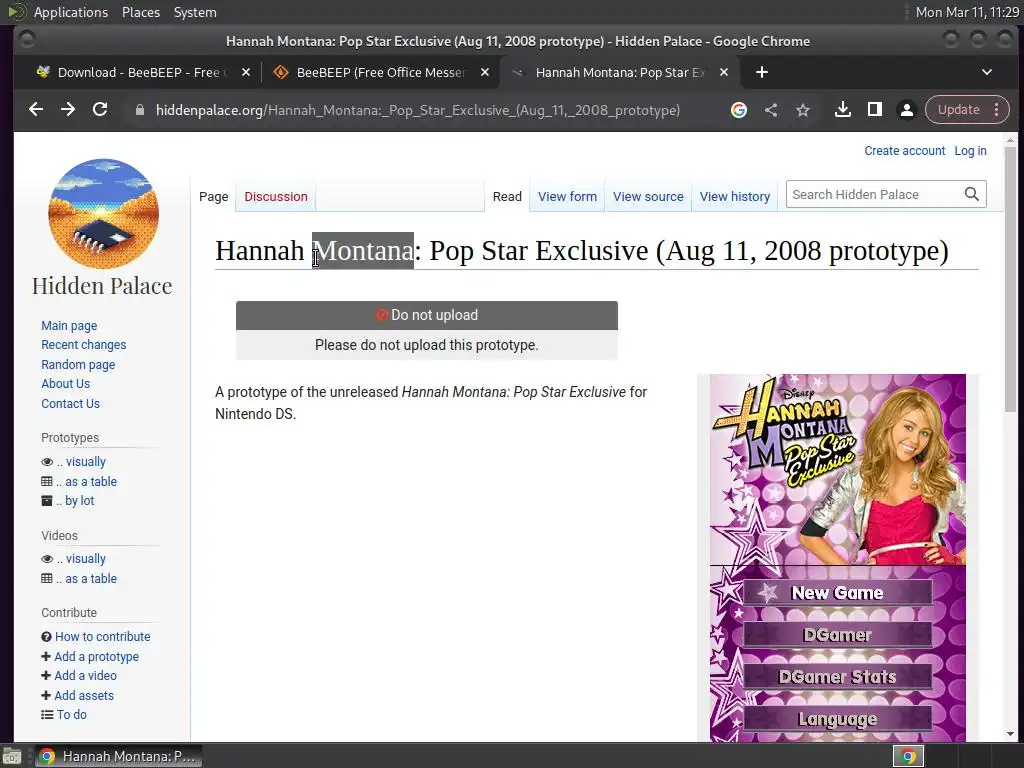
Task: Select the Page tab
Action: [214, 197]
